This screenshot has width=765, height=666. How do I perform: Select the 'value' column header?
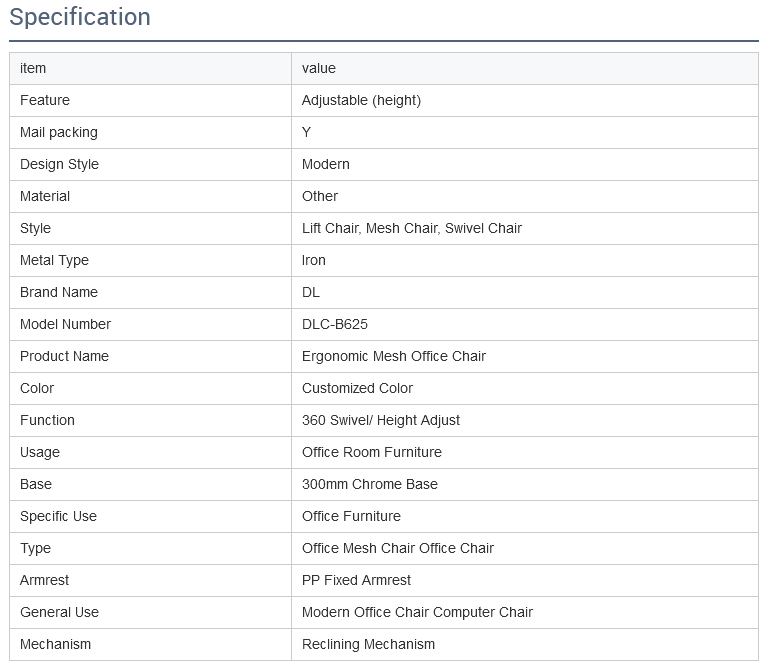(x=319, y=68)
